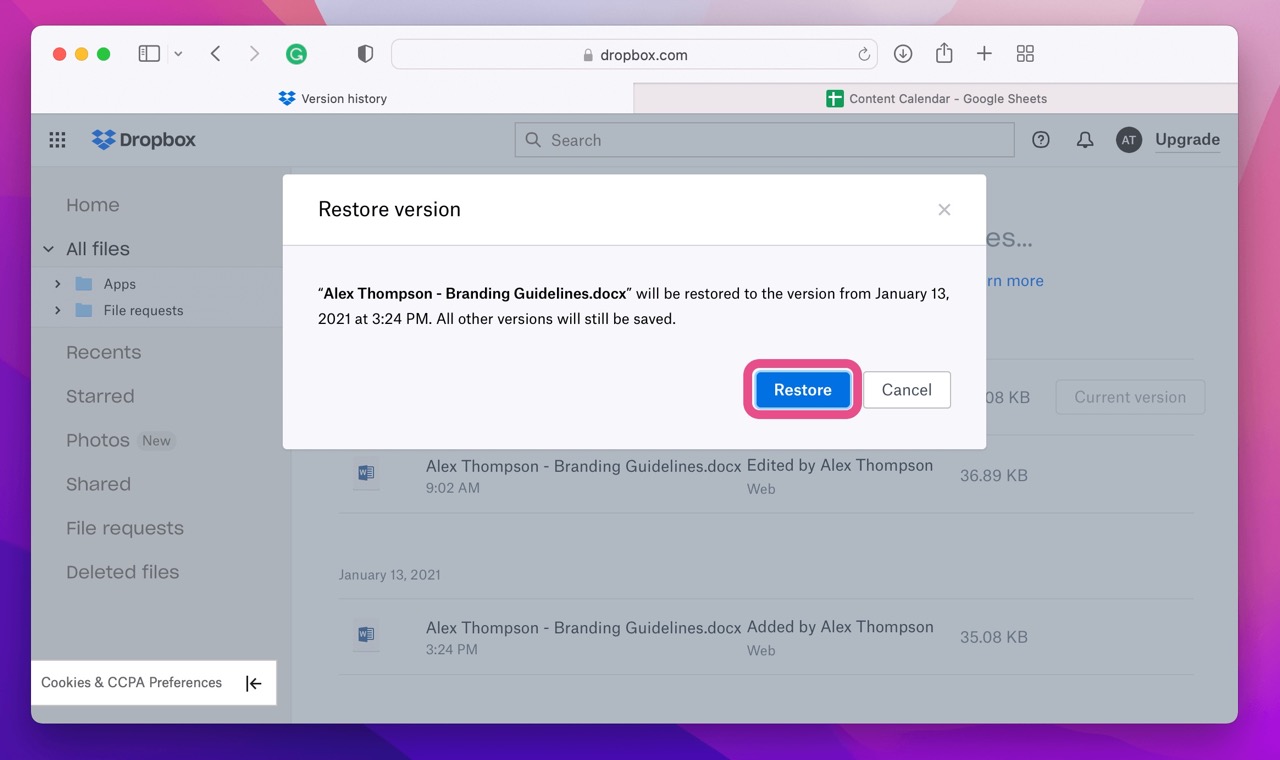Click the Current version button
1280x760 pixels.
[1130, 397]
